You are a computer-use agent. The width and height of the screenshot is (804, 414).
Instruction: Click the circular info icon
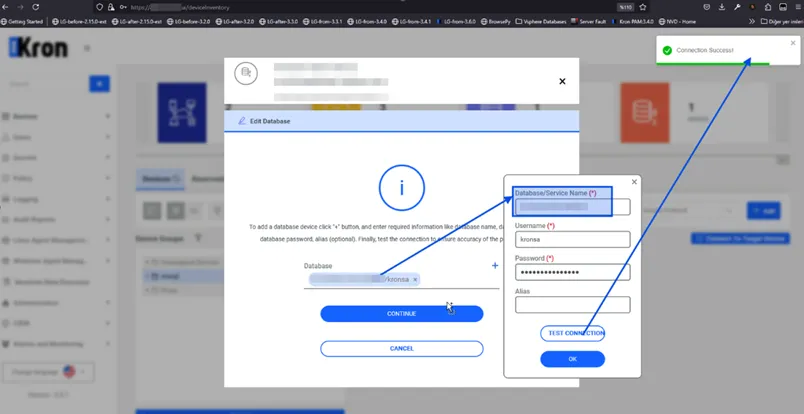[401, 188]
